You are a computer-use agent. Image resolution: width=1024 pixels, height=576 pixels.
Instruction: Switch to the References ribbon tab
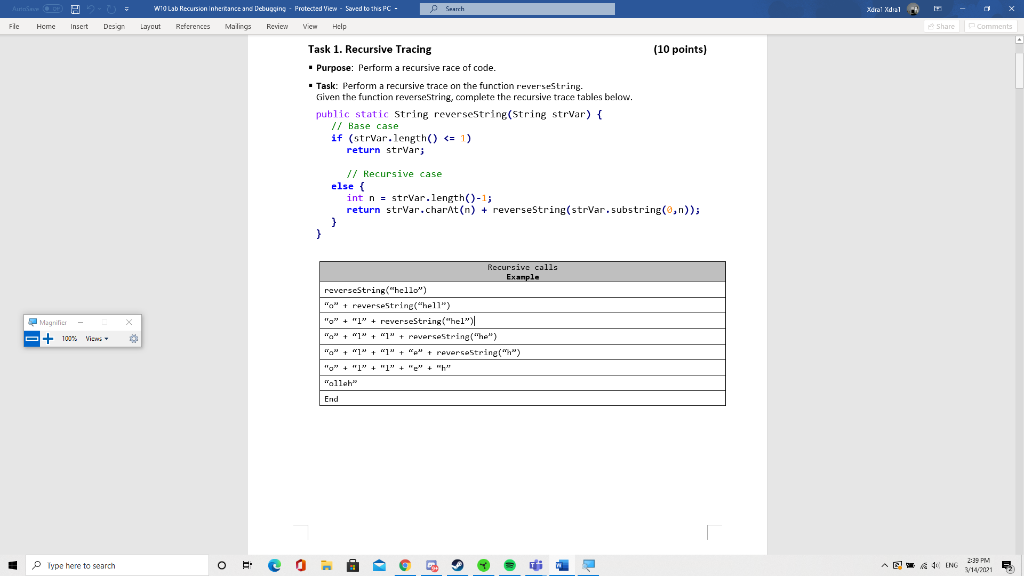[193, 27]
